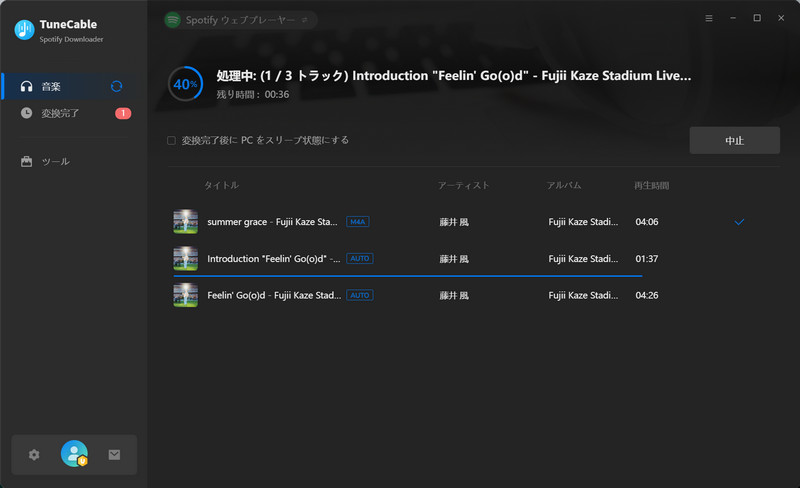Click AUTO badge on Feelin' Go(o)d track

(360, 295)
